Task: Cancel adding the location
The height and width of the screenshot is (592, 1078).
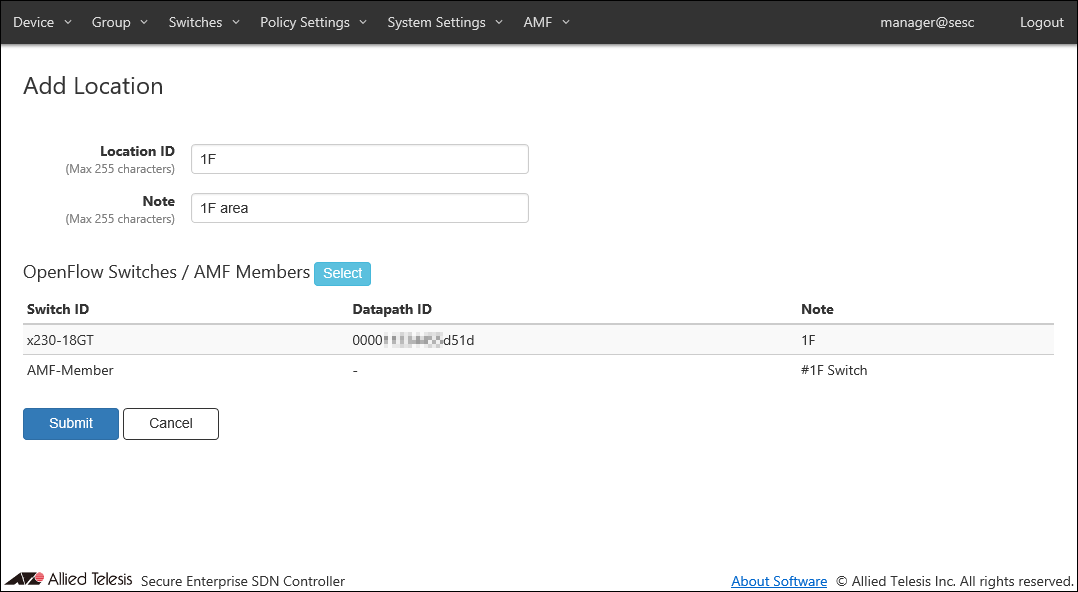Action: tap(170, 424)
